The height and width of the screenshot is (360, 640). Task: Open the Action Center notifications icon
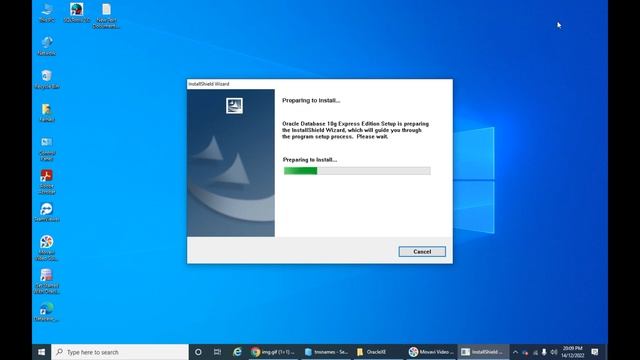pos(595,352)
